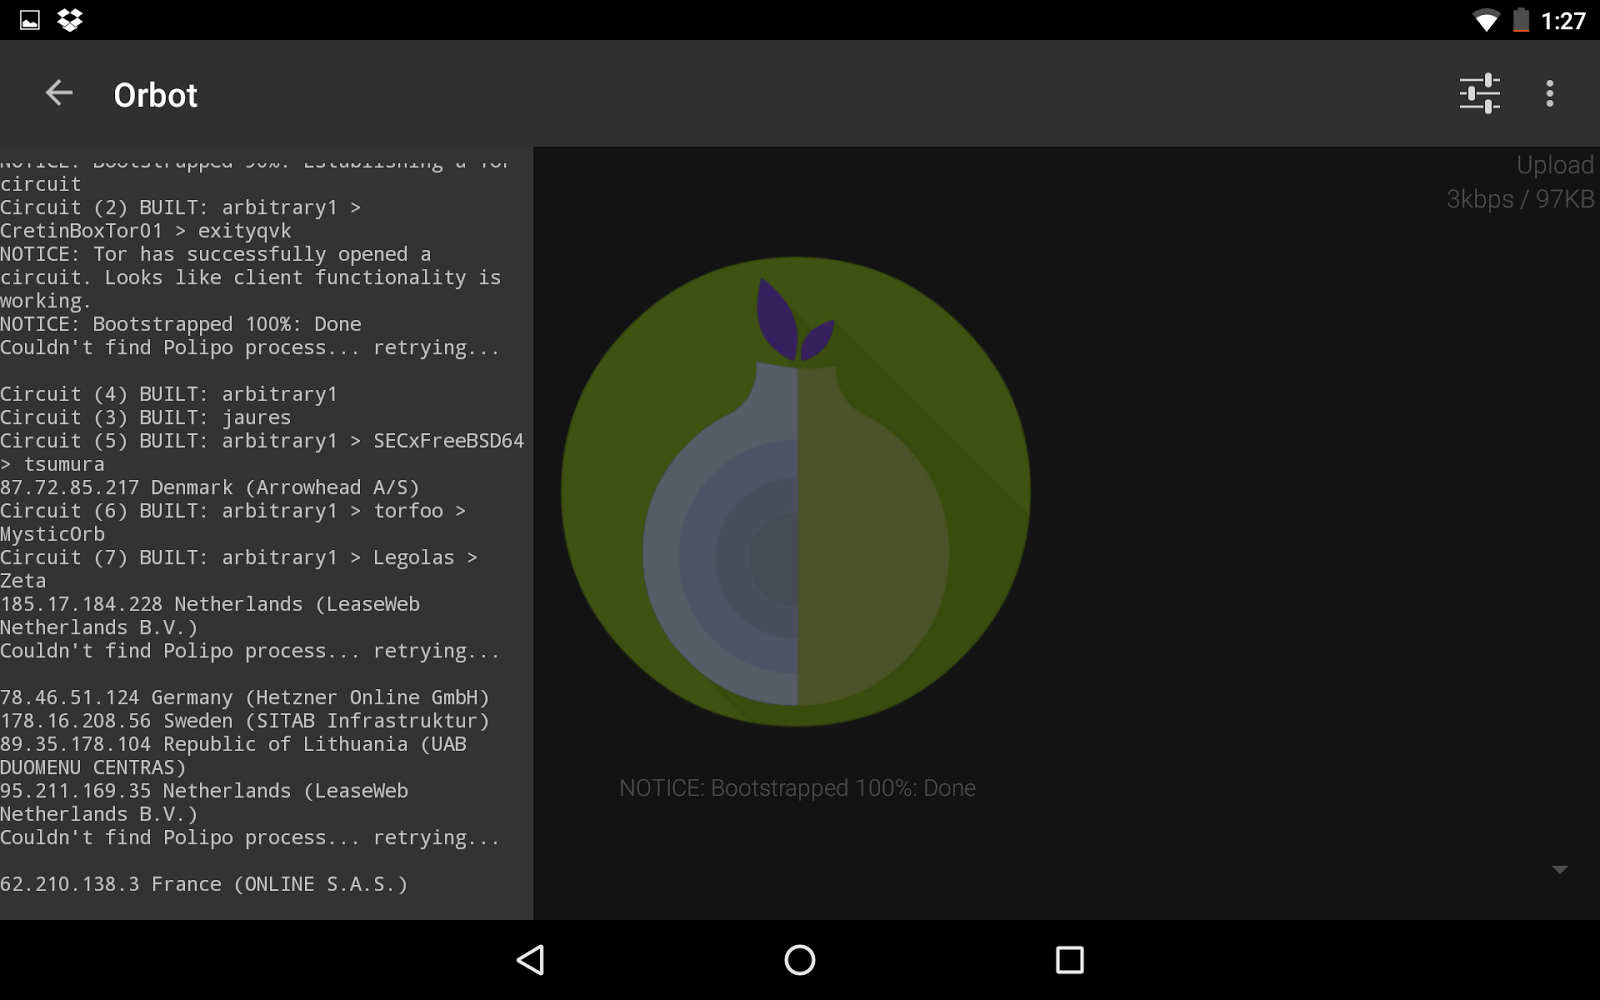This screenshot has height=1000, width=1600.
Task: Open the three-dot overflow menu
Action: click(x=1550, y=94)
